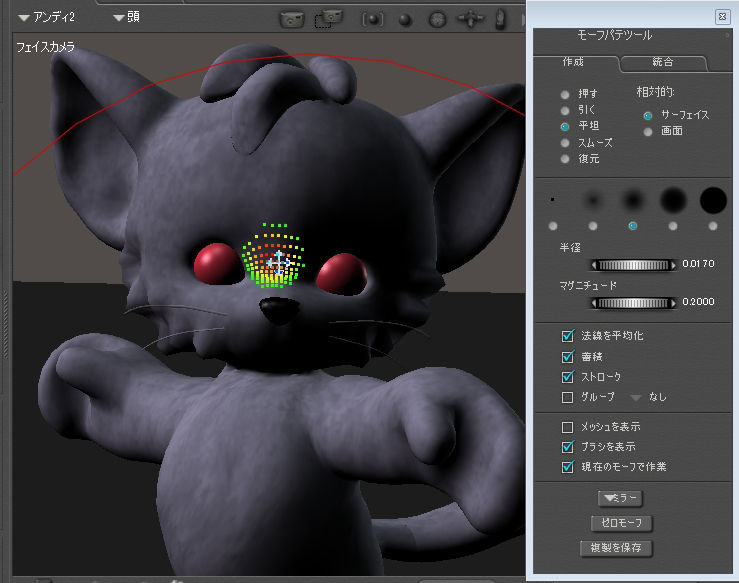The width and height of the screenshot is (739, 583).
Task: Open the なし group dropdown
Action: coord(649,397)
